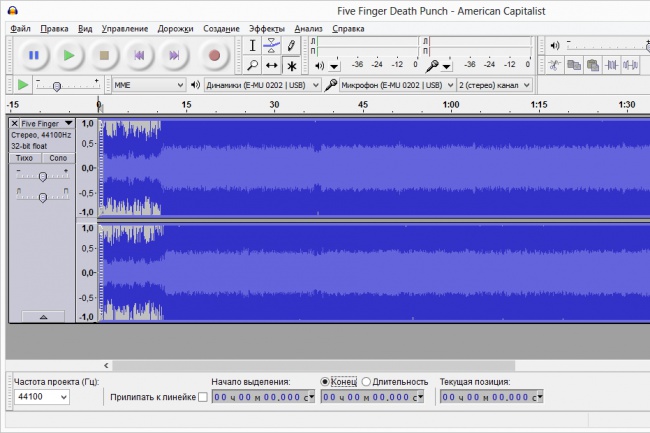Open the Справка menu
Image resolution: width=650 pixels, height=433 pixels.
point(348,29)
